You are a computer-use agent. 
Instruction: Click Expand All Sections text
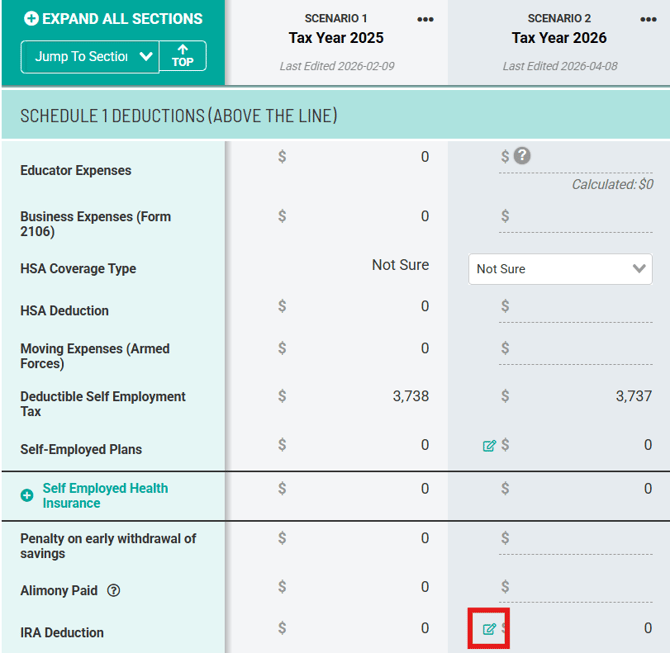pos(122,19)
